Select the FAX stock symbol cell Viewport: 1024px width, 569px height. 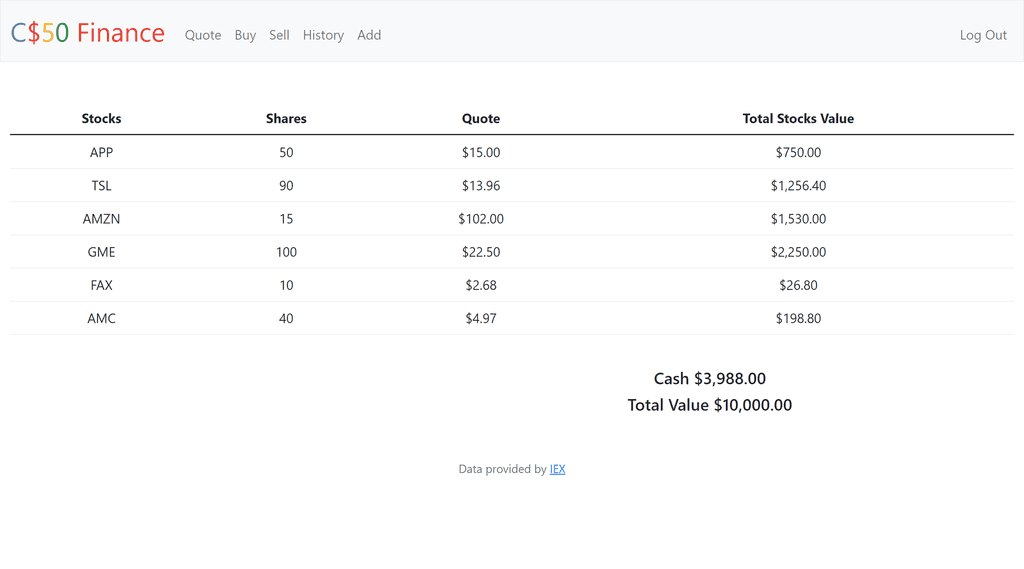pos(101,285)
